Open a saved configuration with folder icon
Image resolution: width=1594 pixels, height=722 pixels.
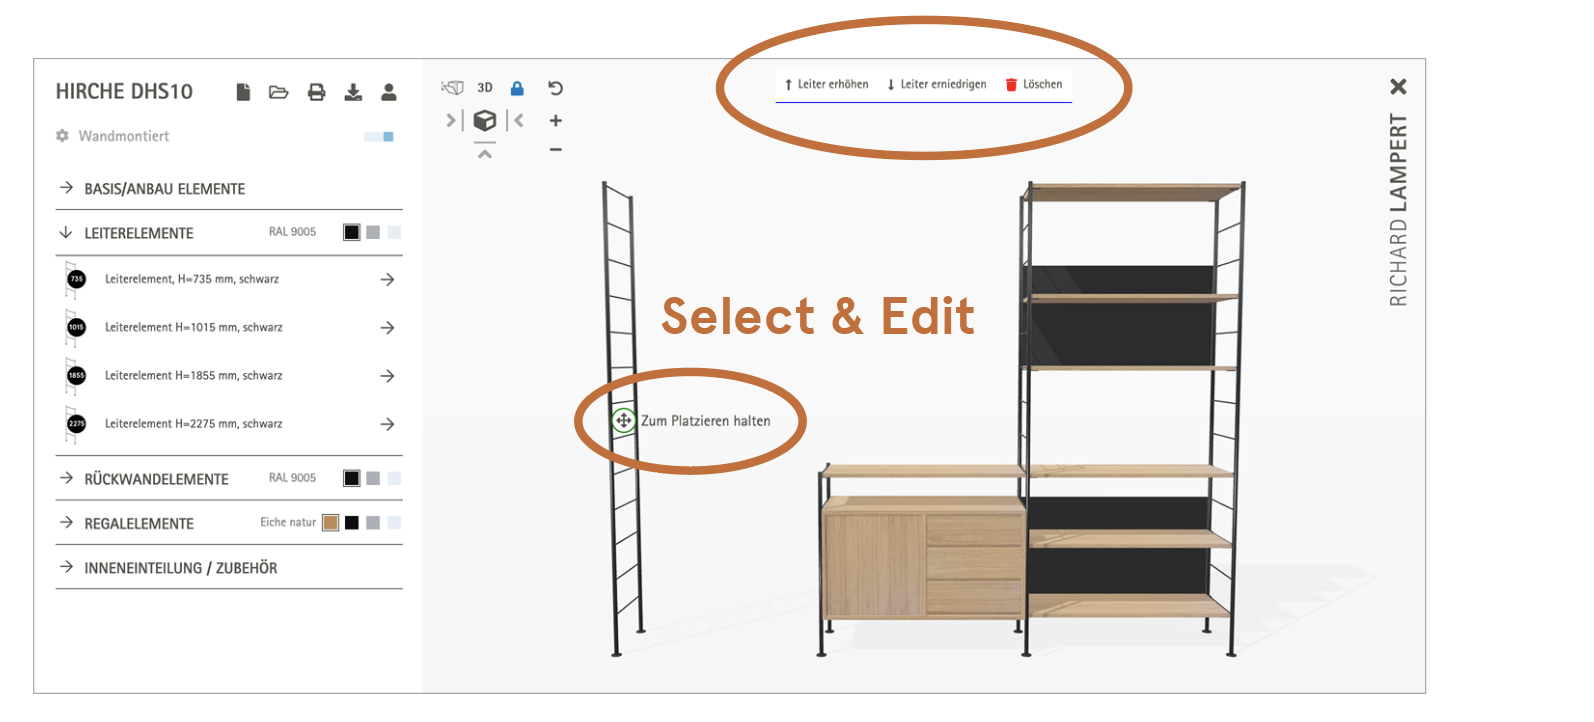279,92
